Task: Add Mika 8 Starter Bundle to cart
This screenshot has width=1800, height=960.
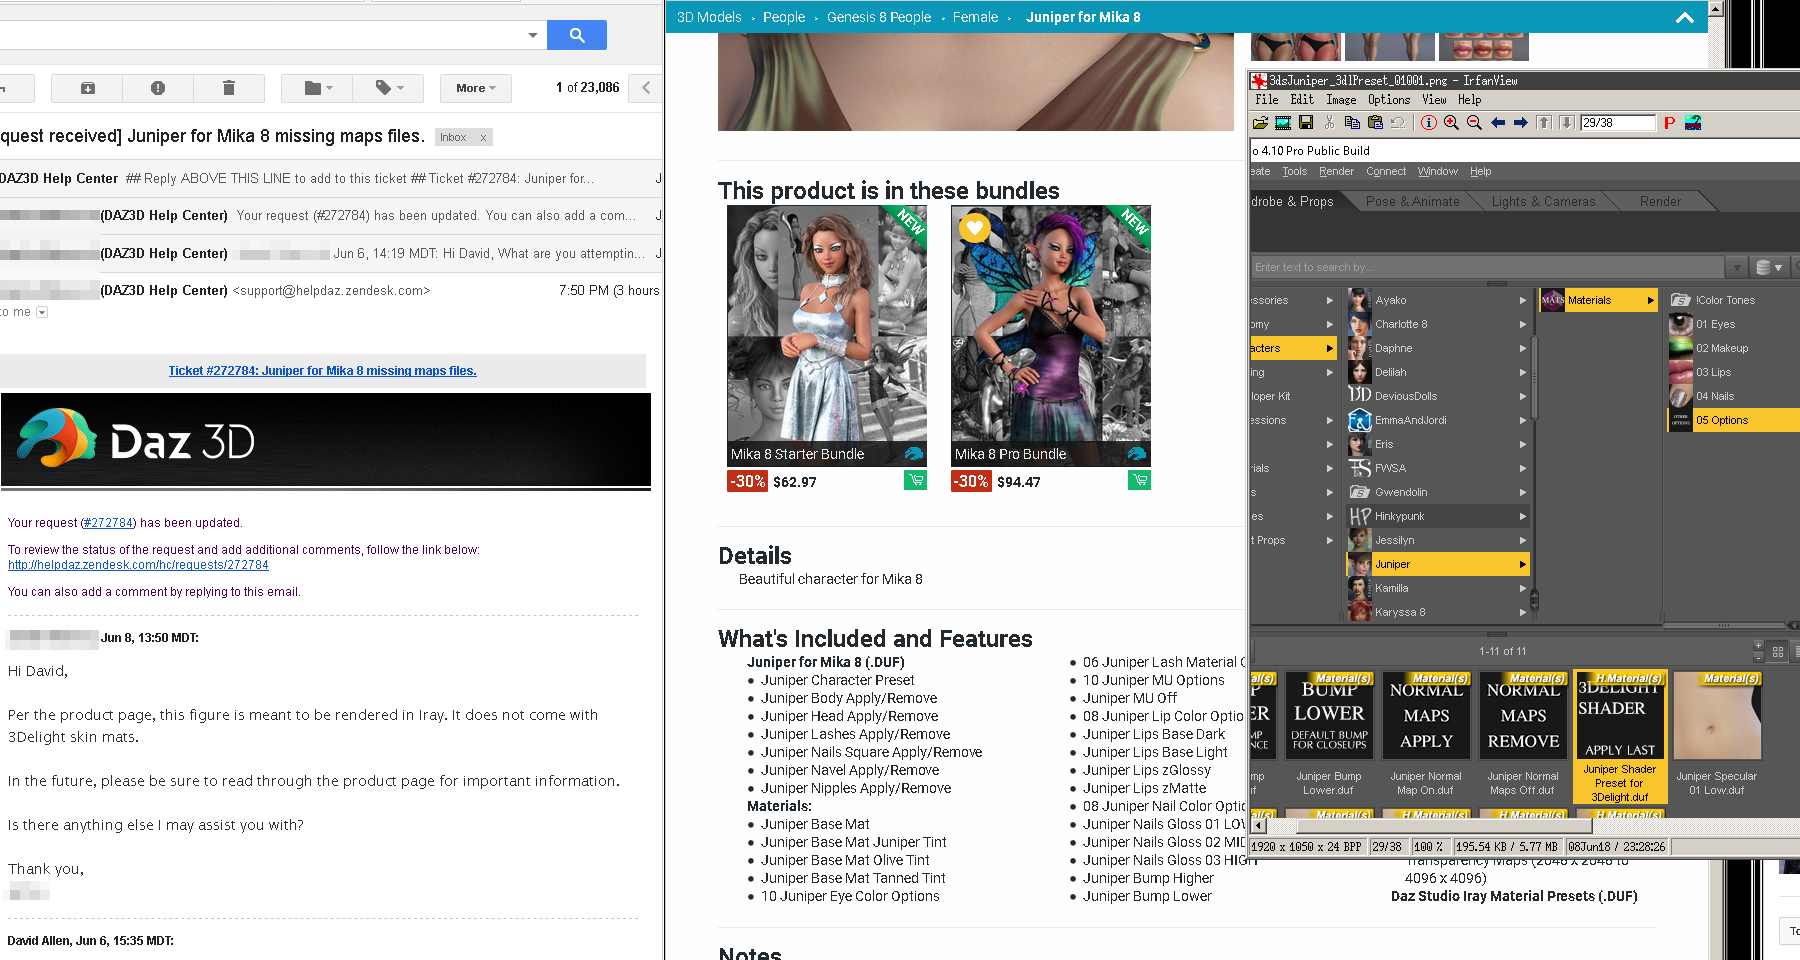Action: pos(915,481)
